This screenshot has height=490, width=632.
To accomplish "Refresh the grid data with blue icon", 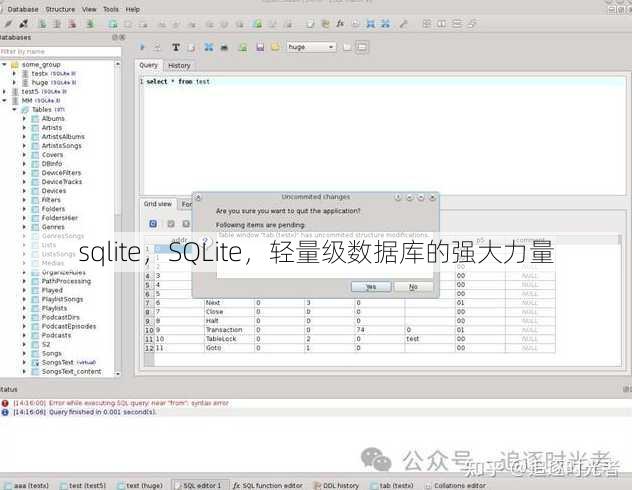I will point(153,224).
